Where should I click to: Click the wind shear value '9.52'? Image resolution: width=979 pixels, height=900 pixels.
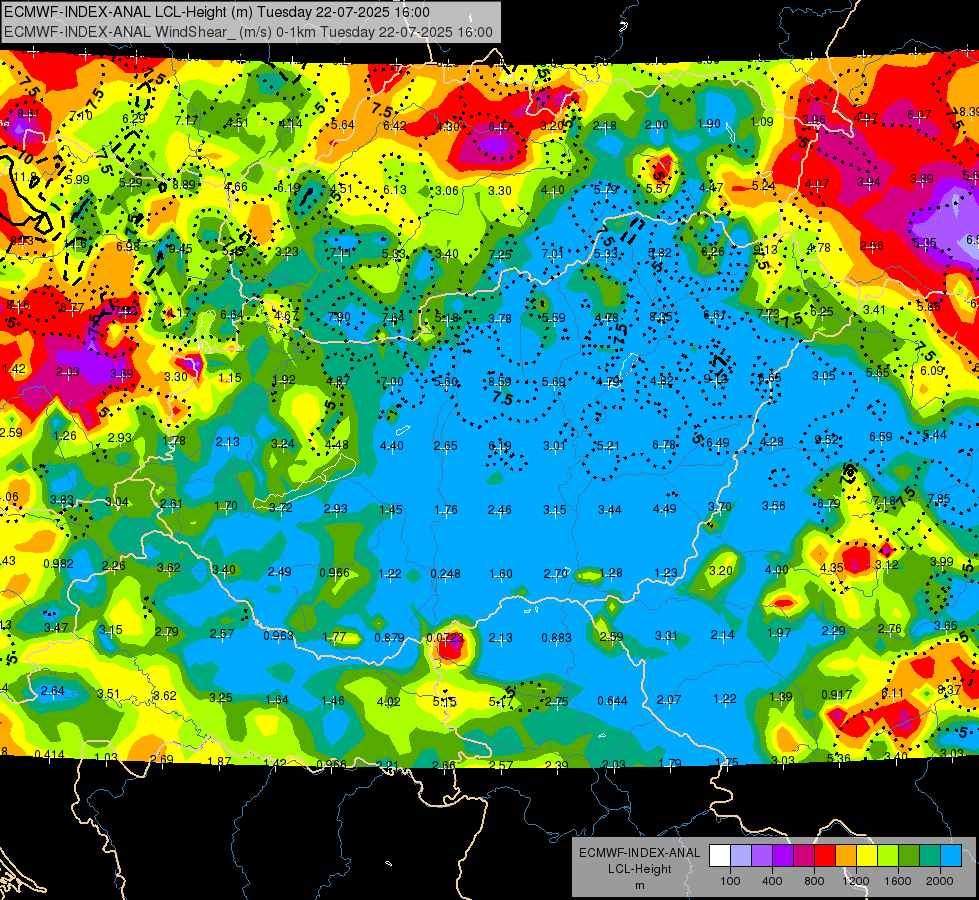coord(827,440)
